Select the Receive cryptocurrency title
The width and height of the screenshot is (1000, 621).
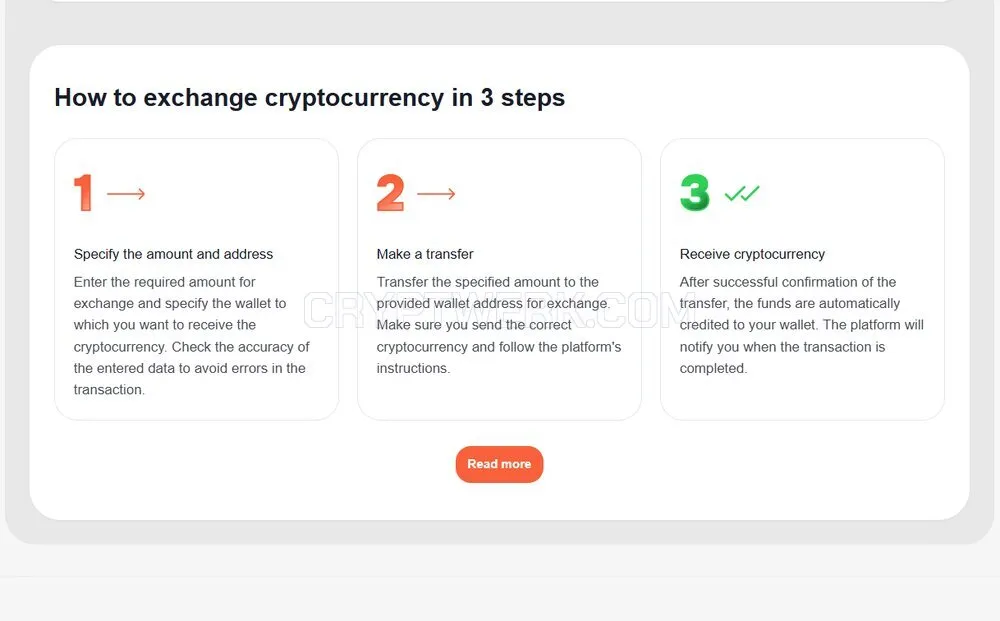[752, 254]
